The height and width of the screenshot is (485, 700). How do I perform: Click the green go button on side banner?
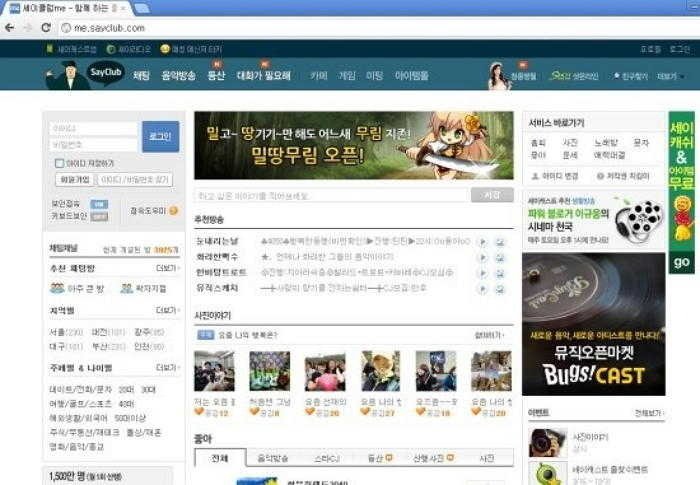[682, 262]
